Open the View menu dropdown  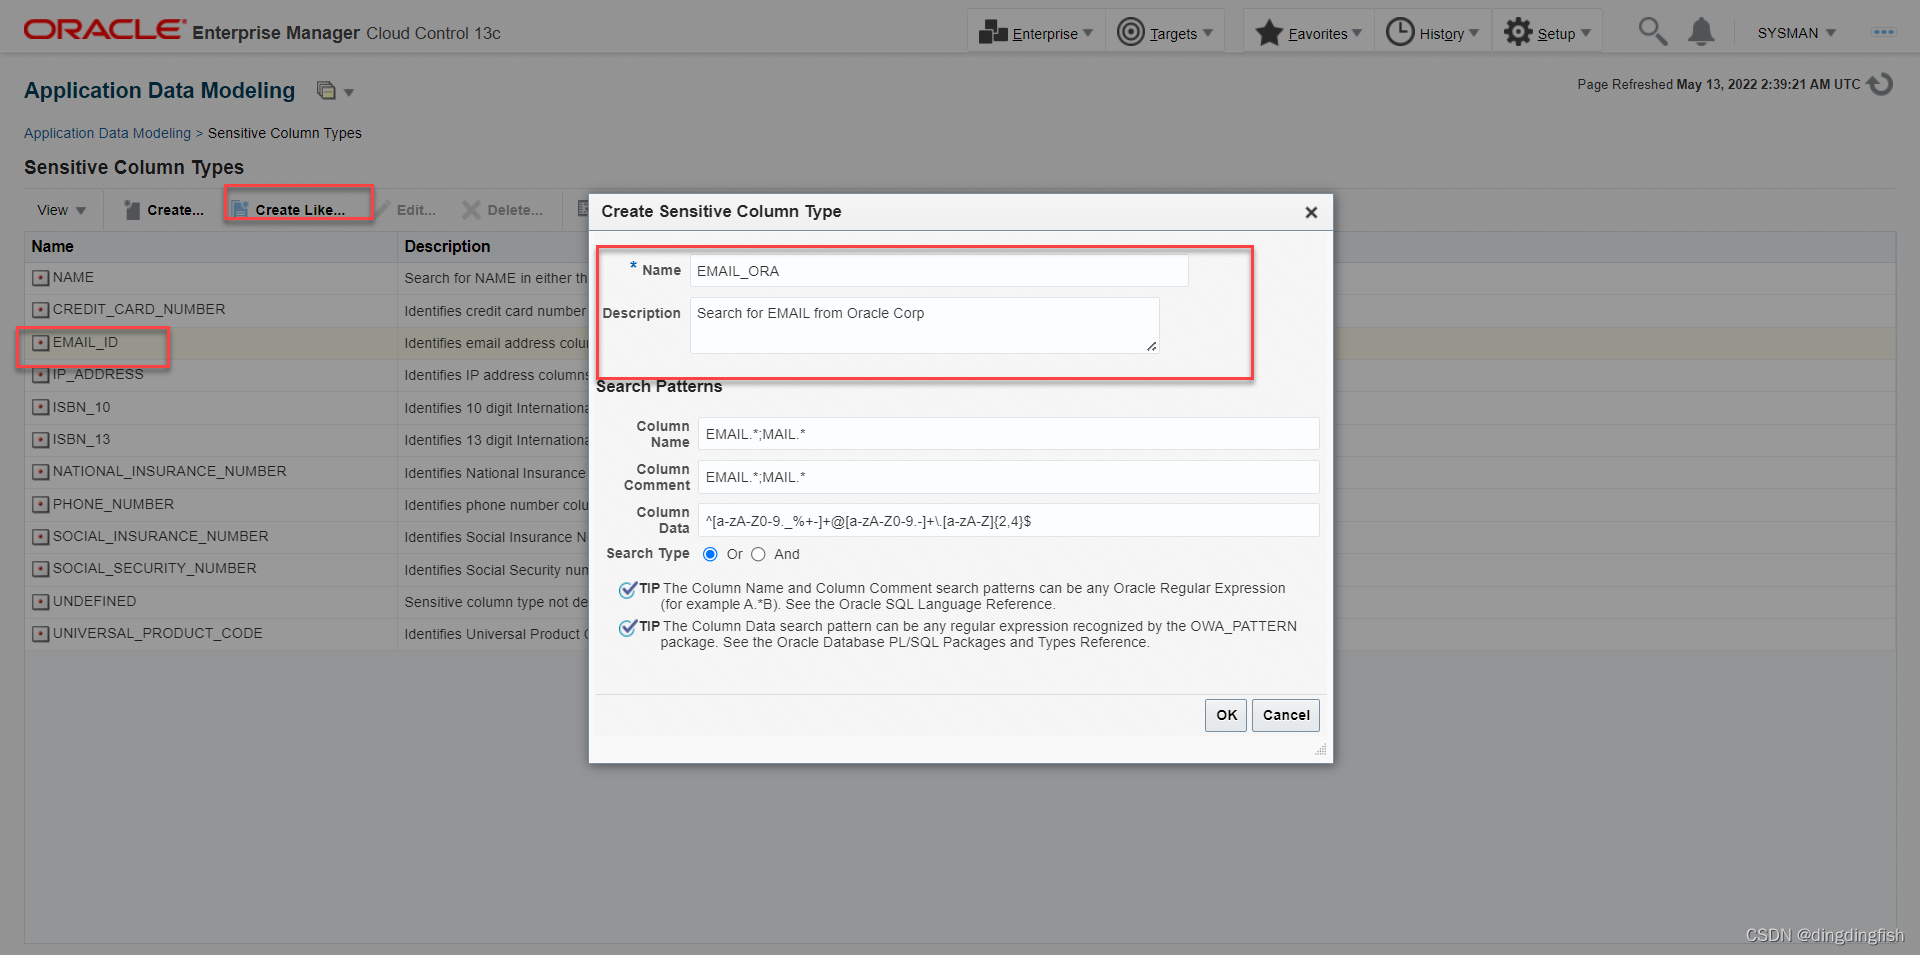[62, 210]
